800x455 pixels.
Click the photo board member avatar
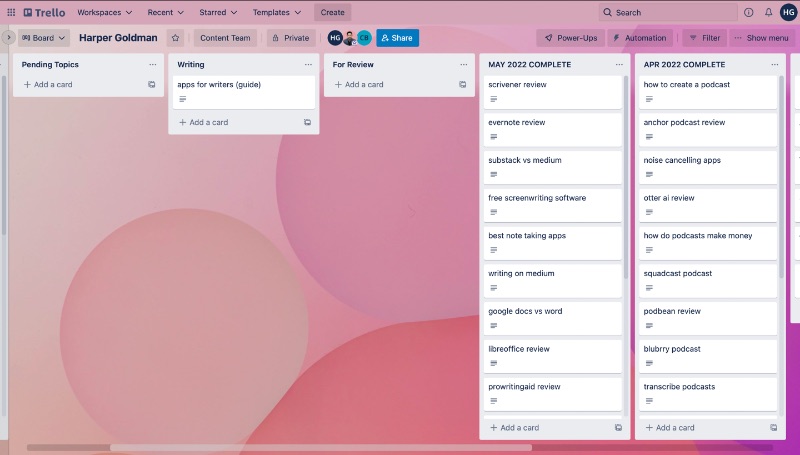349,38
